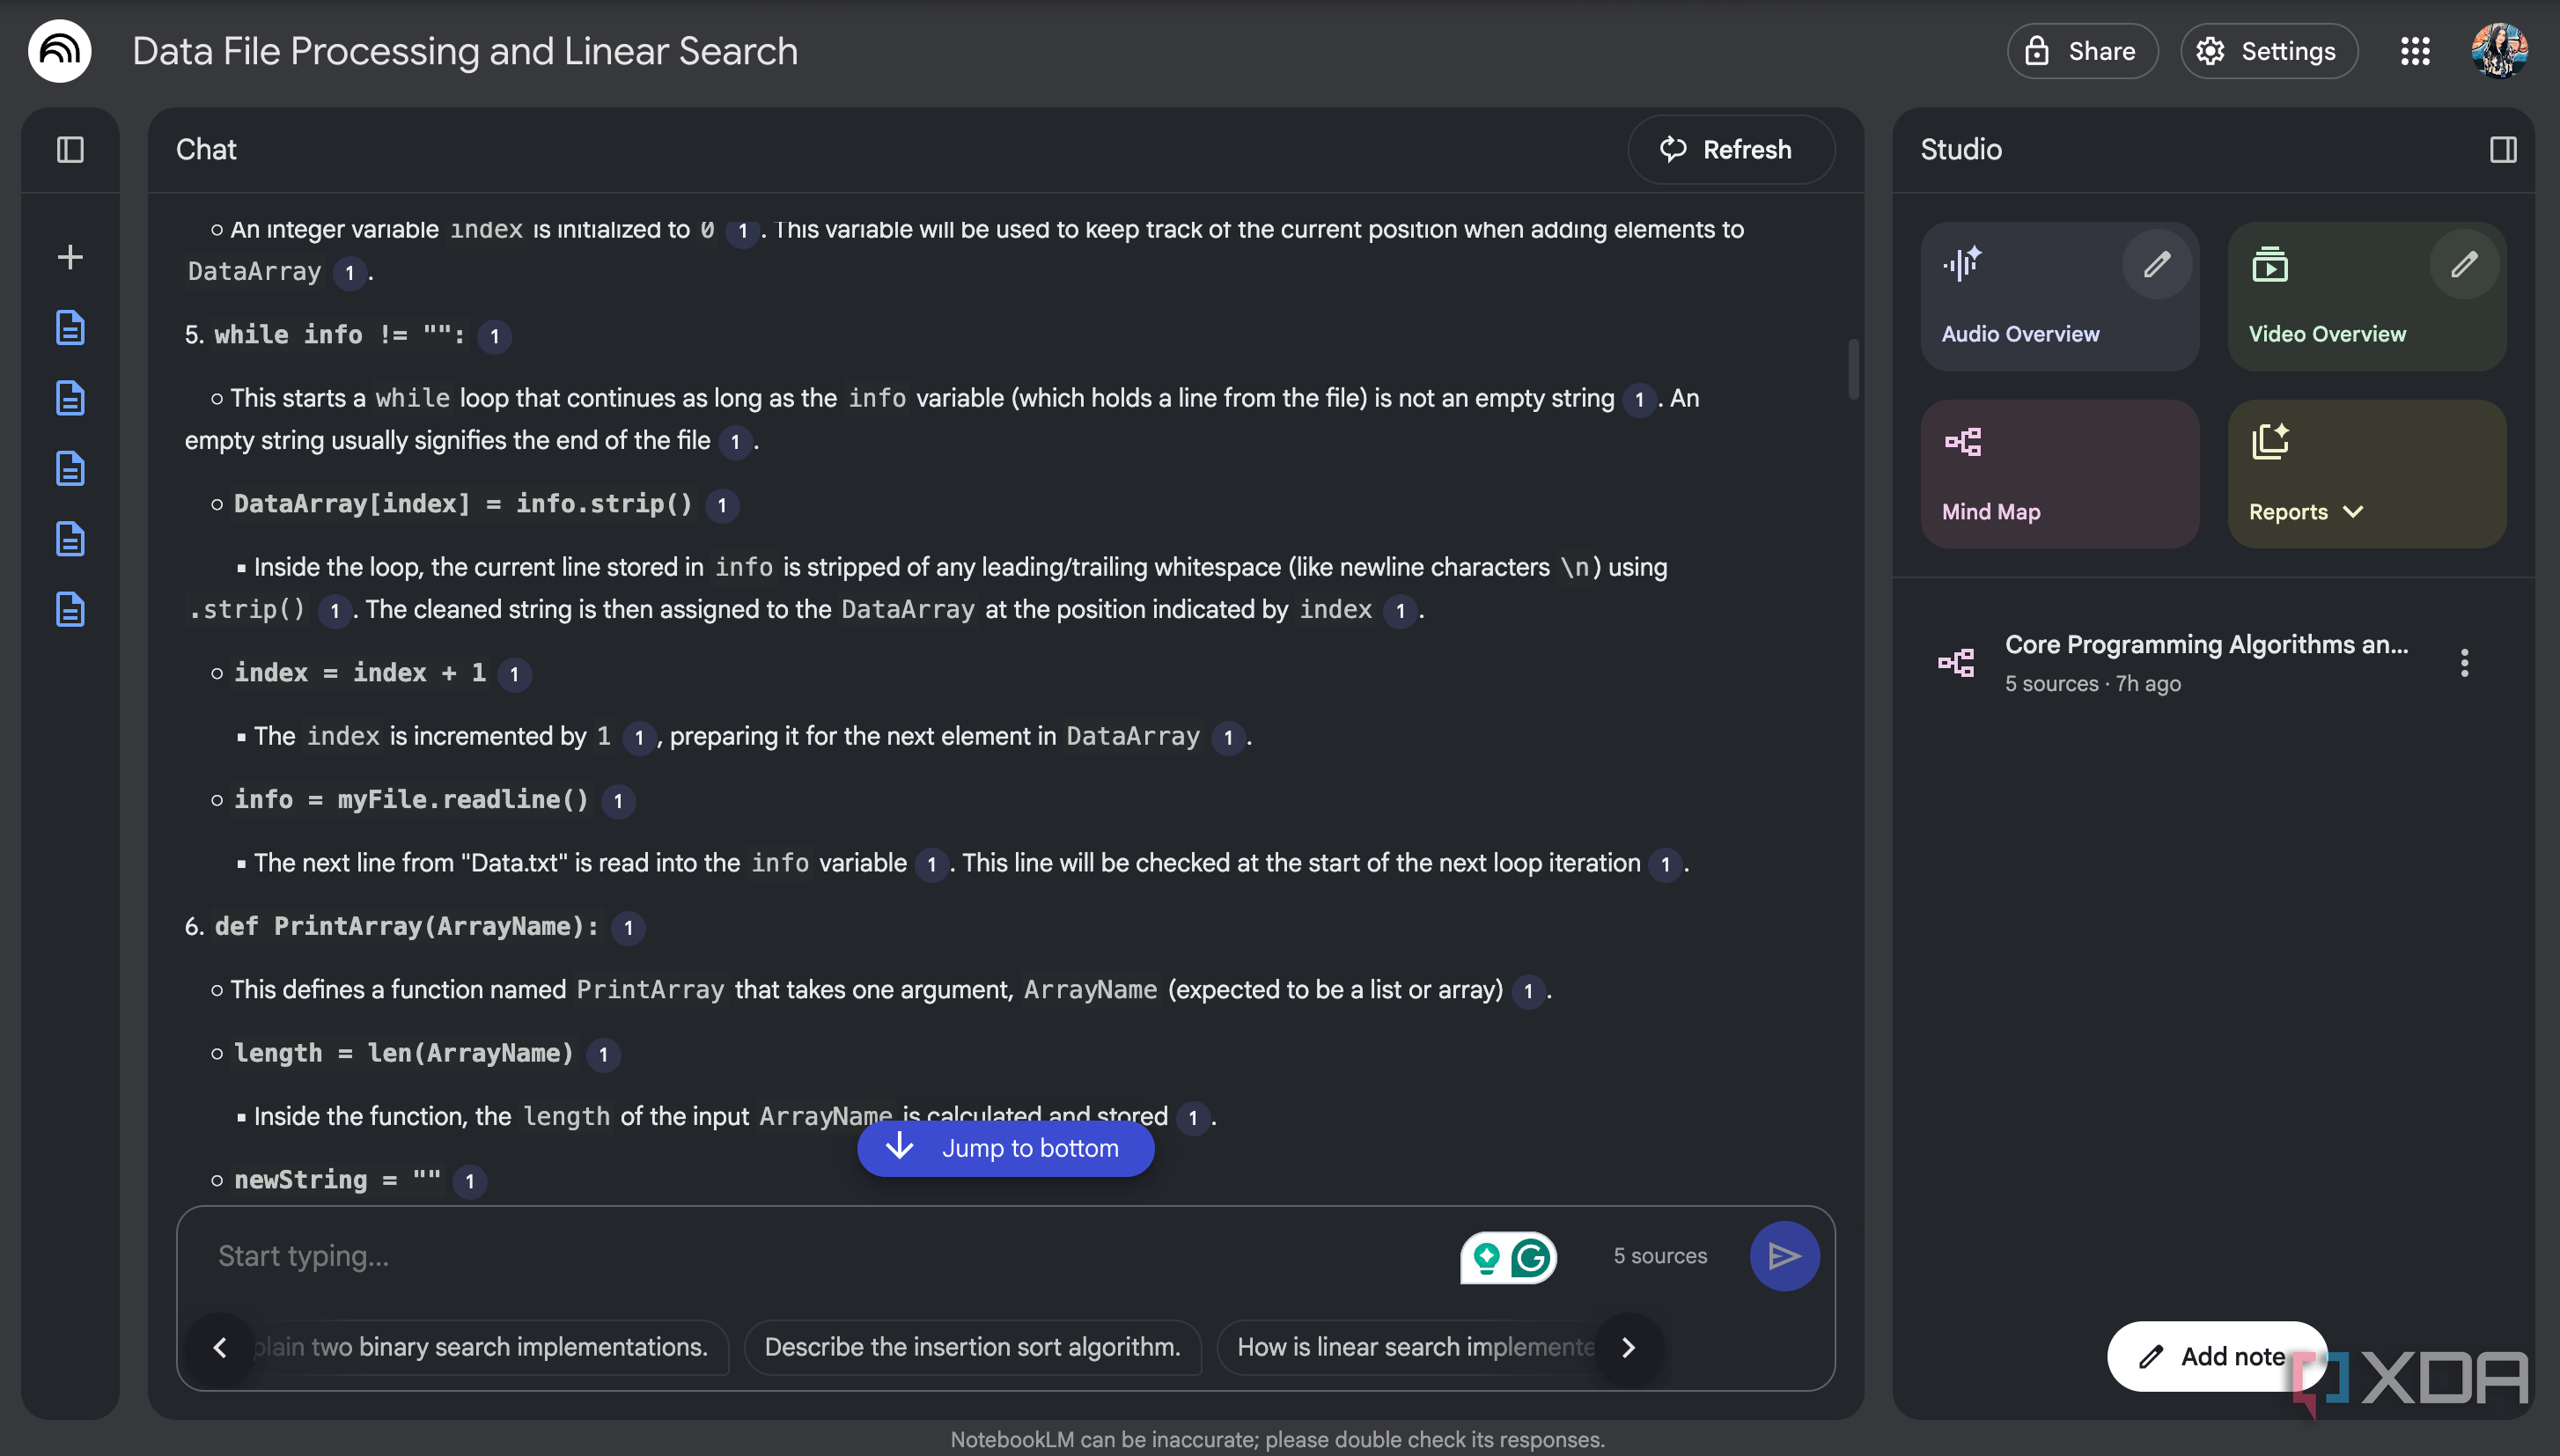Collapse the Studio panel icon
Screen dimensions: 2560x1456
point(2503,150)
